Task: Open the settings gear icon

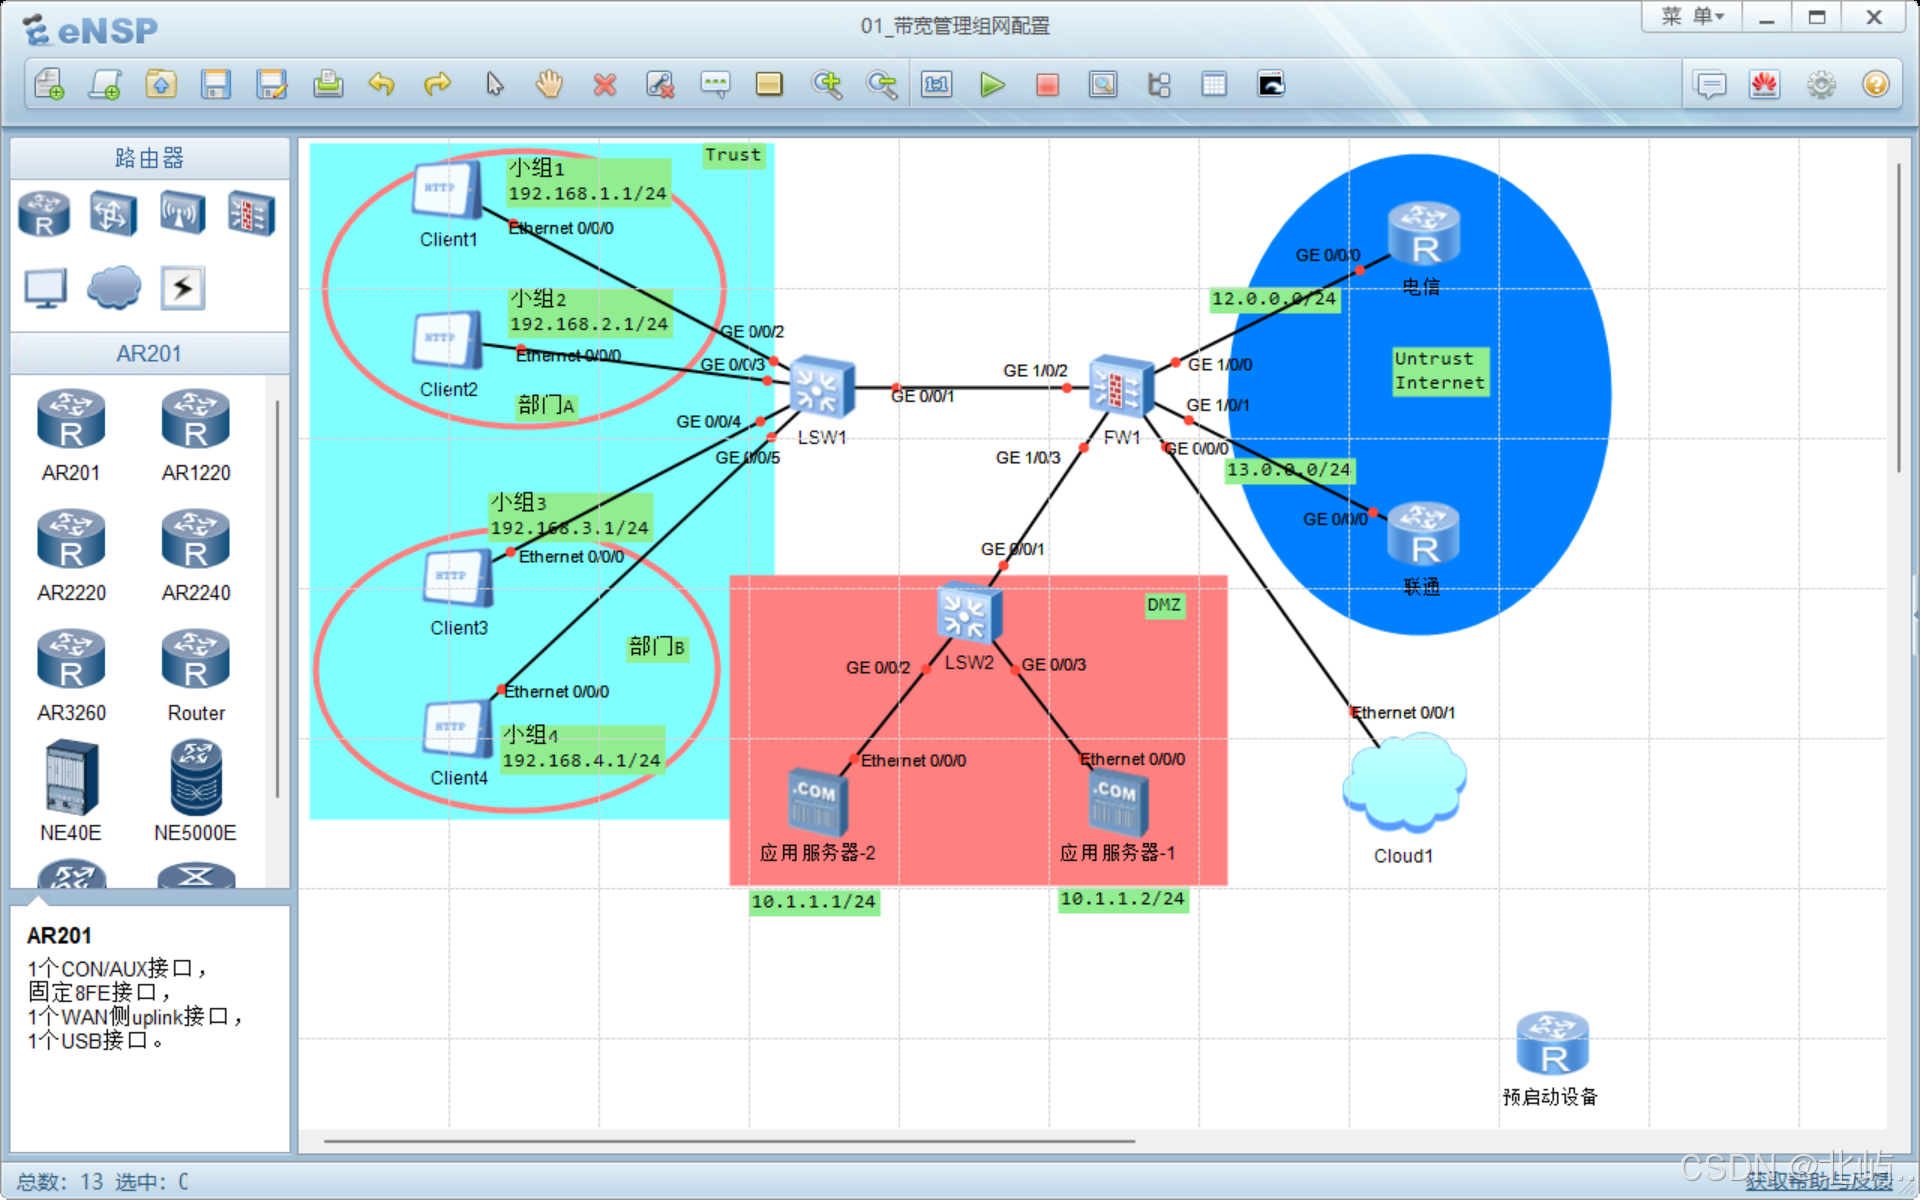Action: [x=1821, y=85]
